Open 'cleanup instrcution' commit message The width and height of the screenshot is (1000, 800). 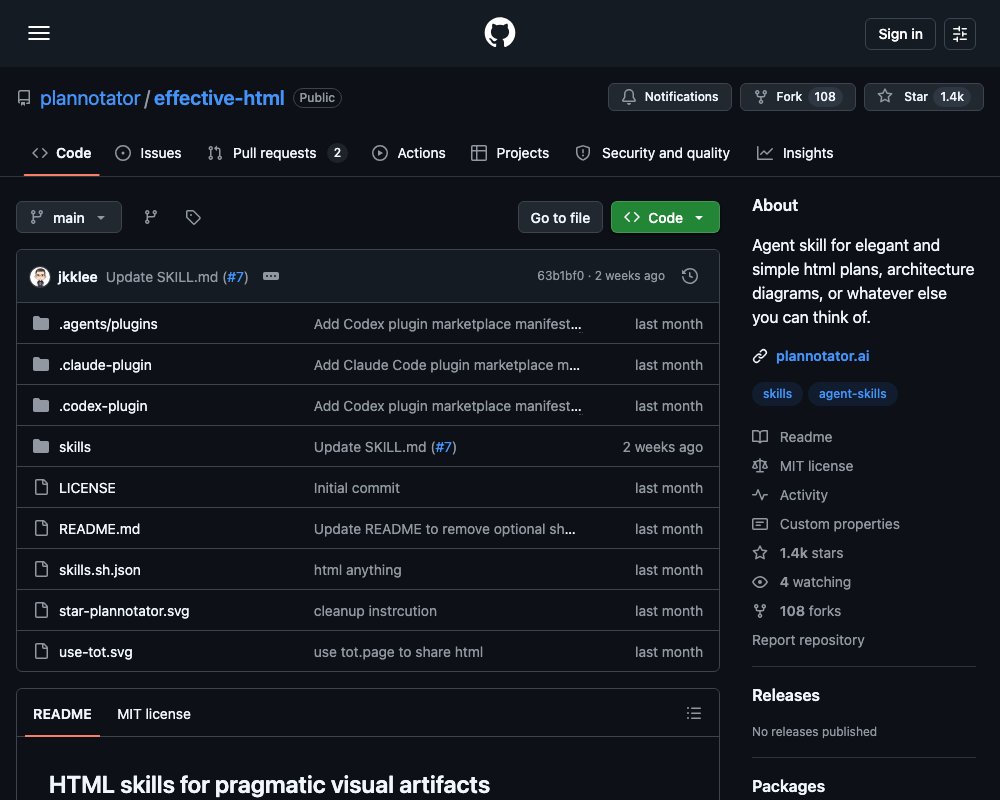coord(375,611)
